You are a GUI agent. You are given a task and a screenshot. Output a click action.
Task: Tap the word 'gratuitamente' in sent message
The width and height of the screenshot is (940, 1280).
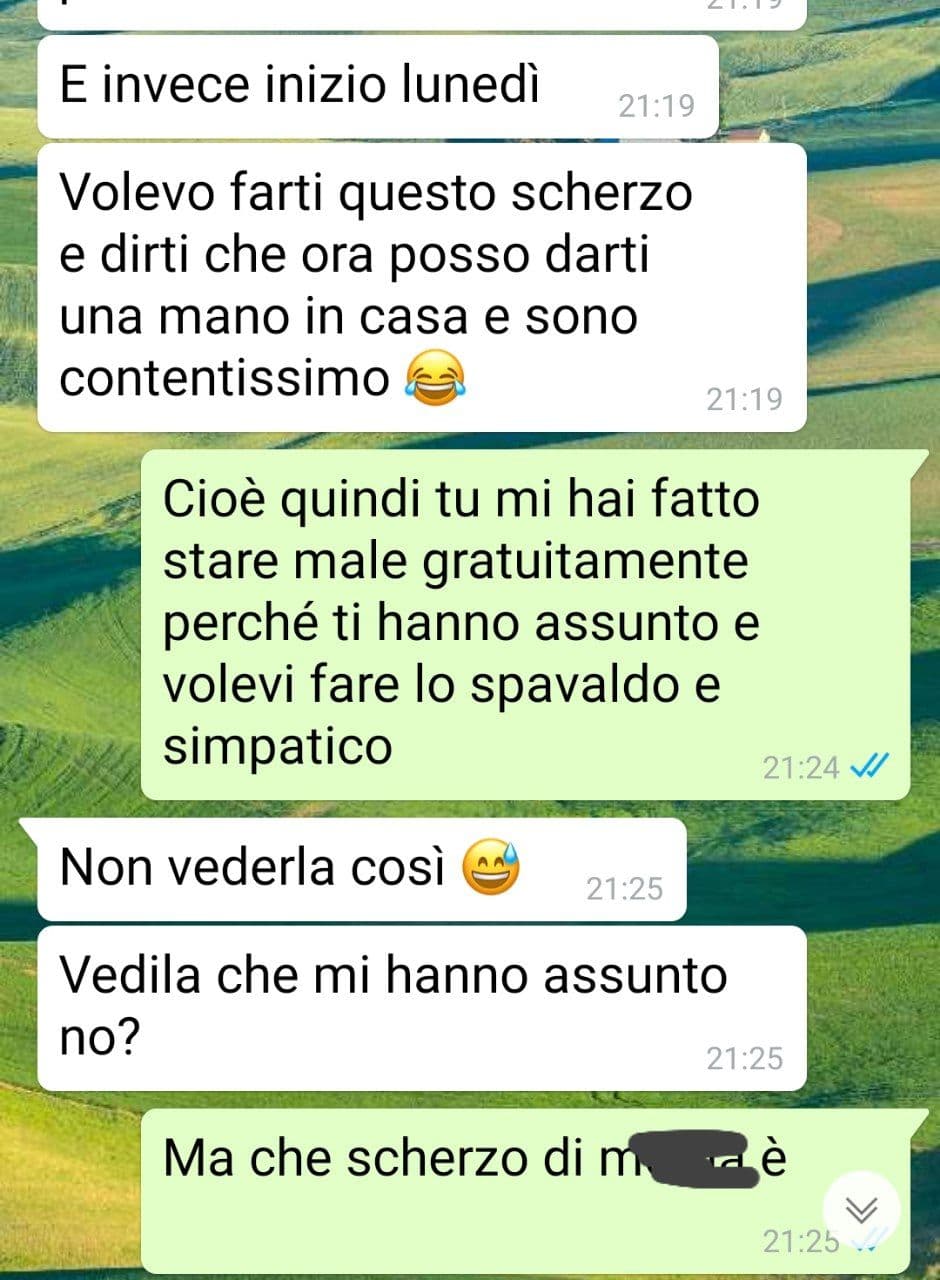pos(586,562)
